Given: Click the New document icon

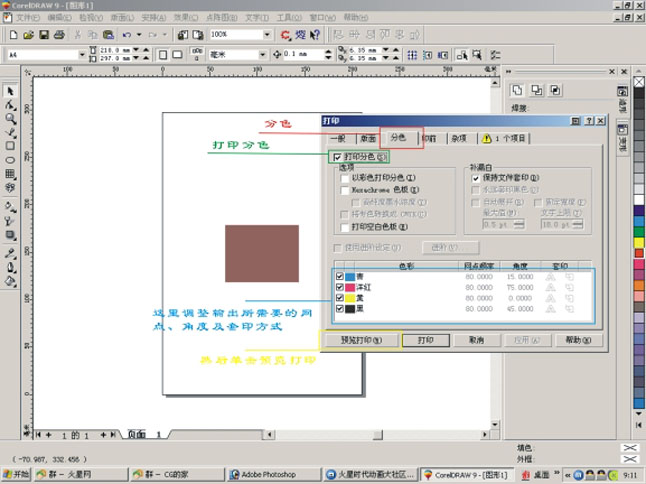Looking at the screenshot, I should [x=13, y=35].
